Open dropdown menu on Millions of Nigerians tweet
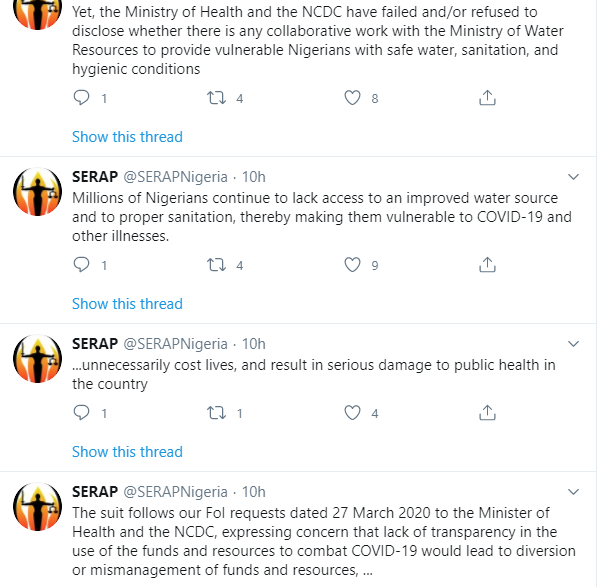The height and width of the screenshot is (587, 598). point(573,177)
